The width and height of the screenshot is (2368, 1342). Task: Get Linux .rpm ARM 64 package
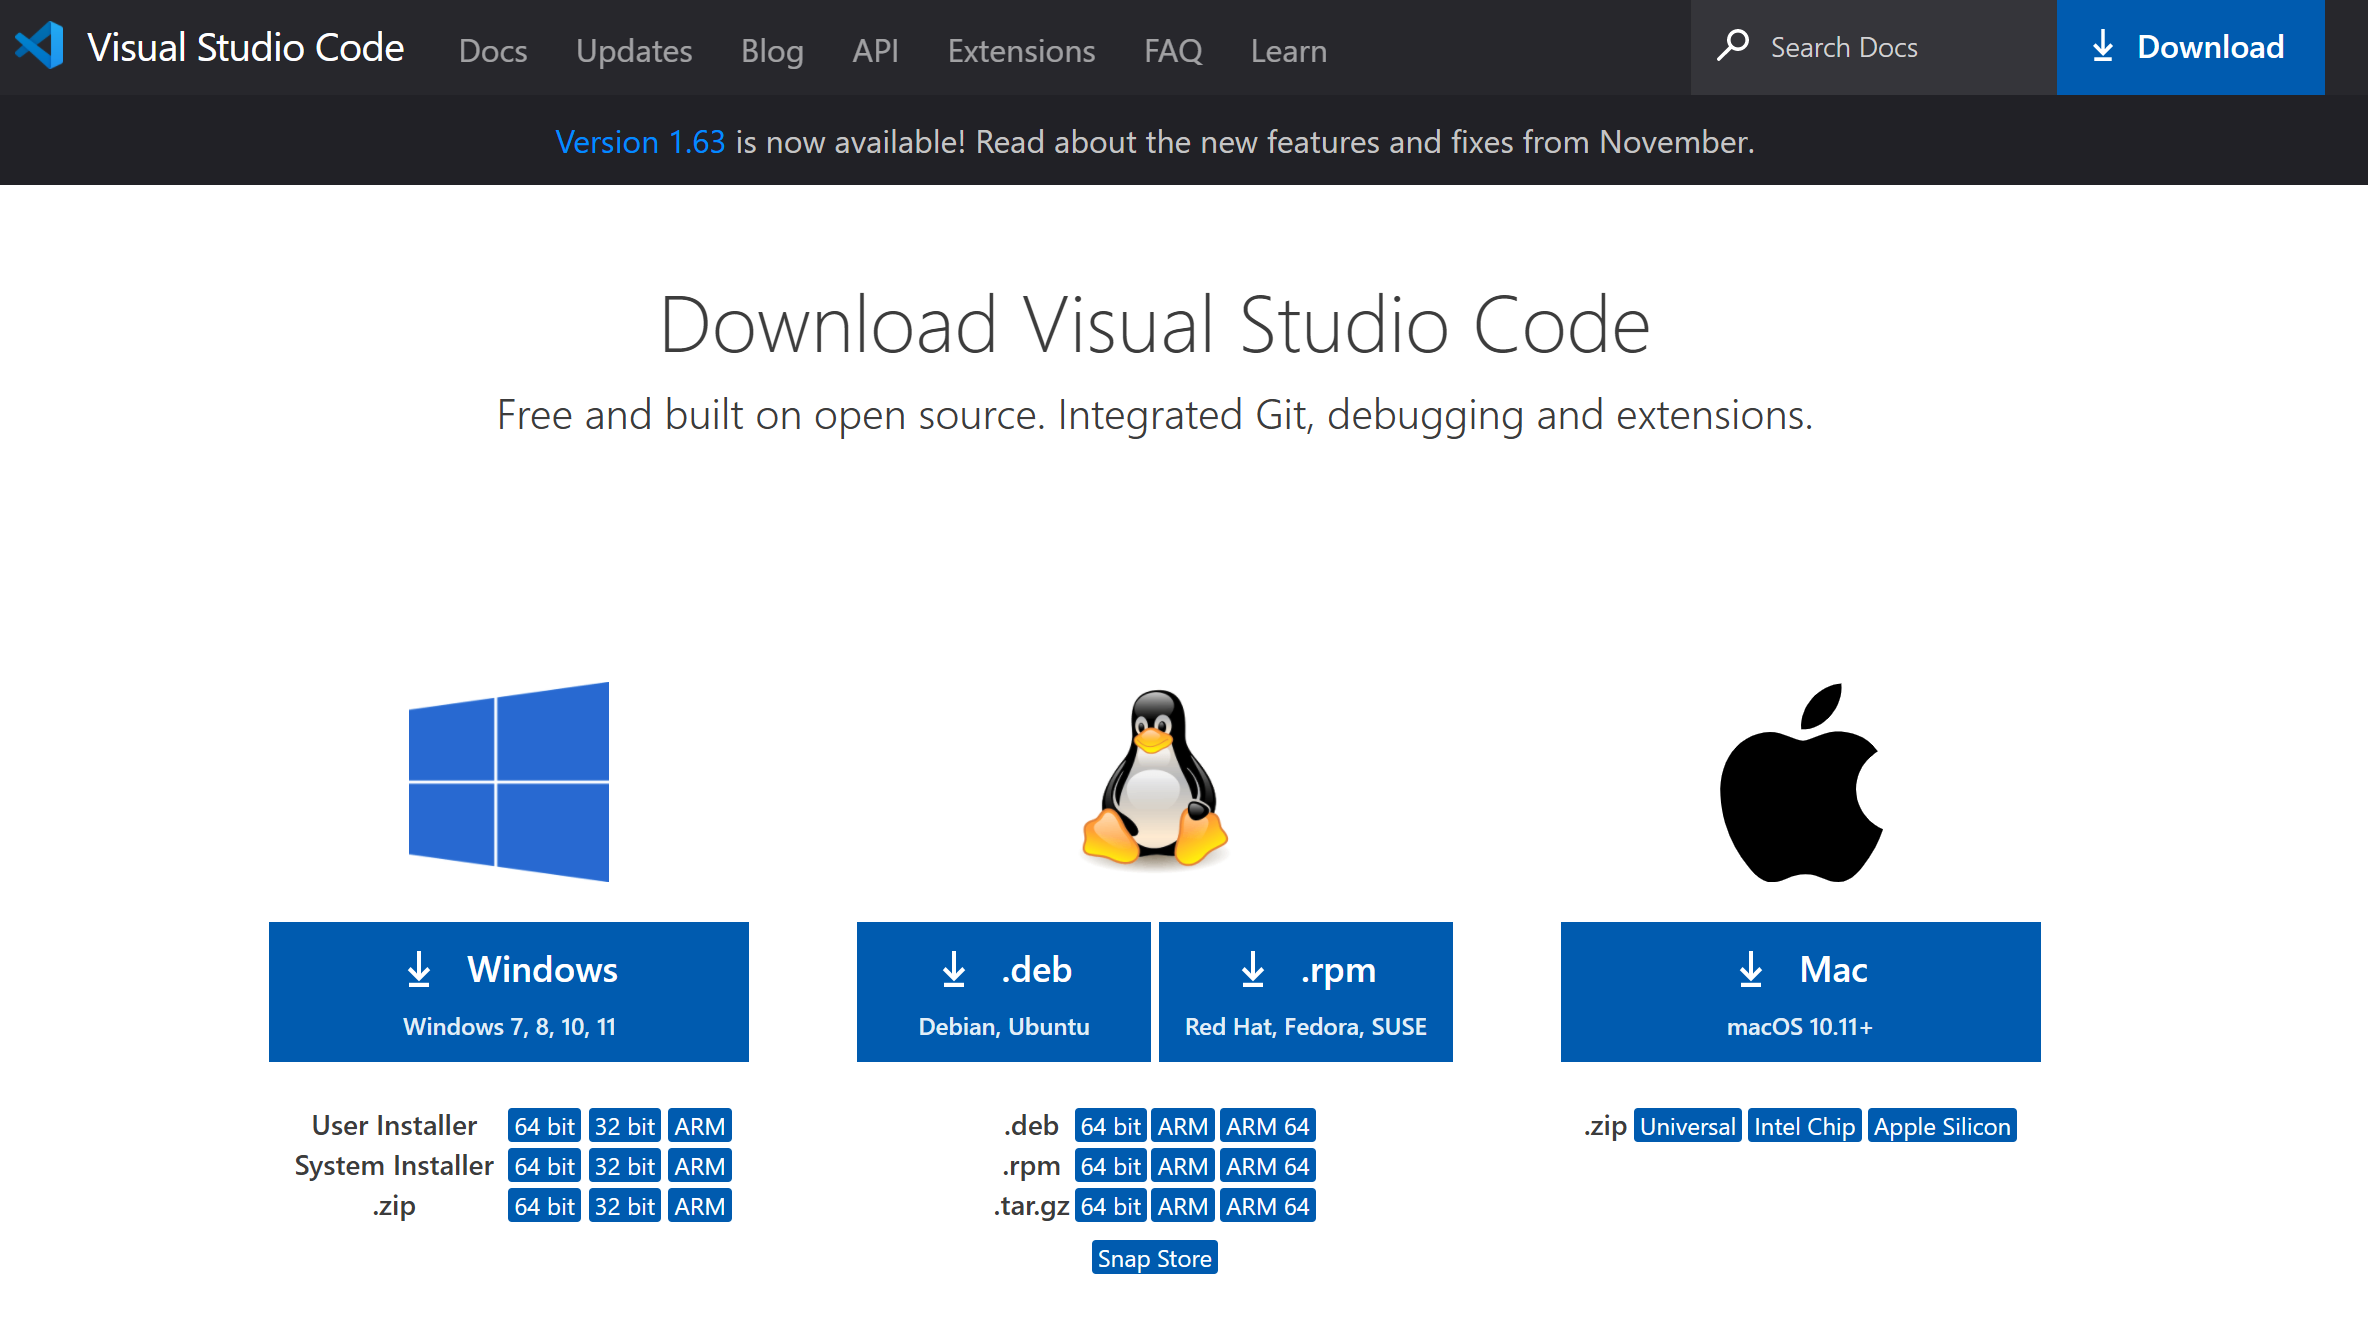coord(1268,1166)
